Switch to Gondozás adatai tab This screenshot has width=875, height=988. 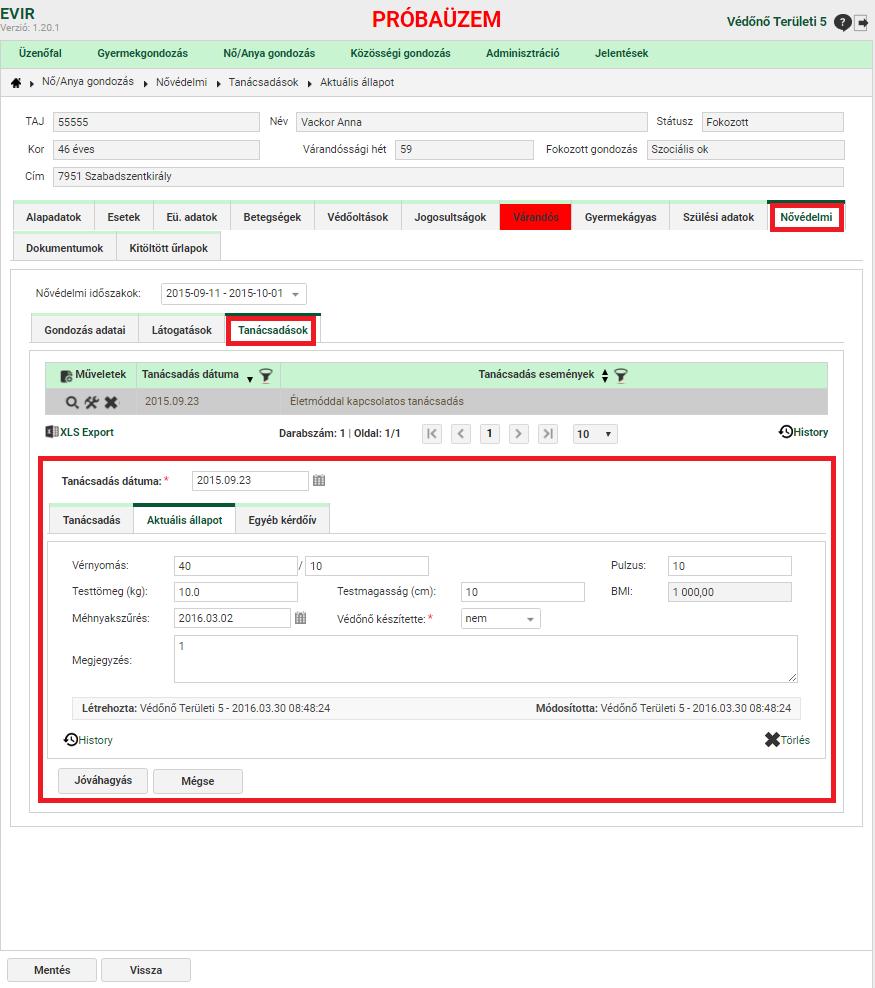point(85,330)
